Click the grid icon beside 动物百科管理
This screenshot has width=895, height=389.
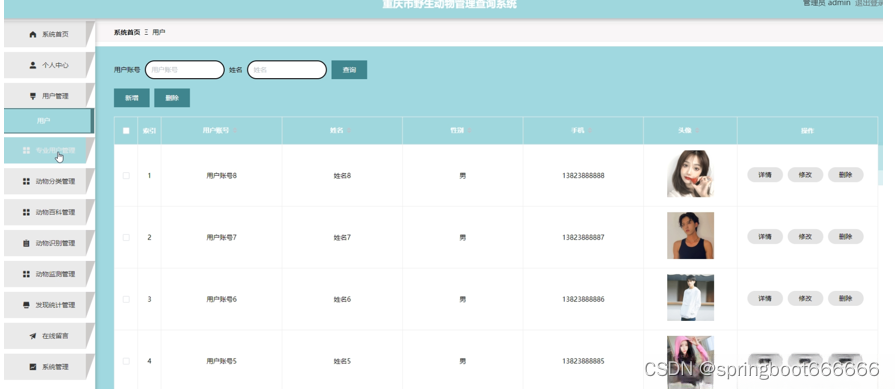pos(26,212)
